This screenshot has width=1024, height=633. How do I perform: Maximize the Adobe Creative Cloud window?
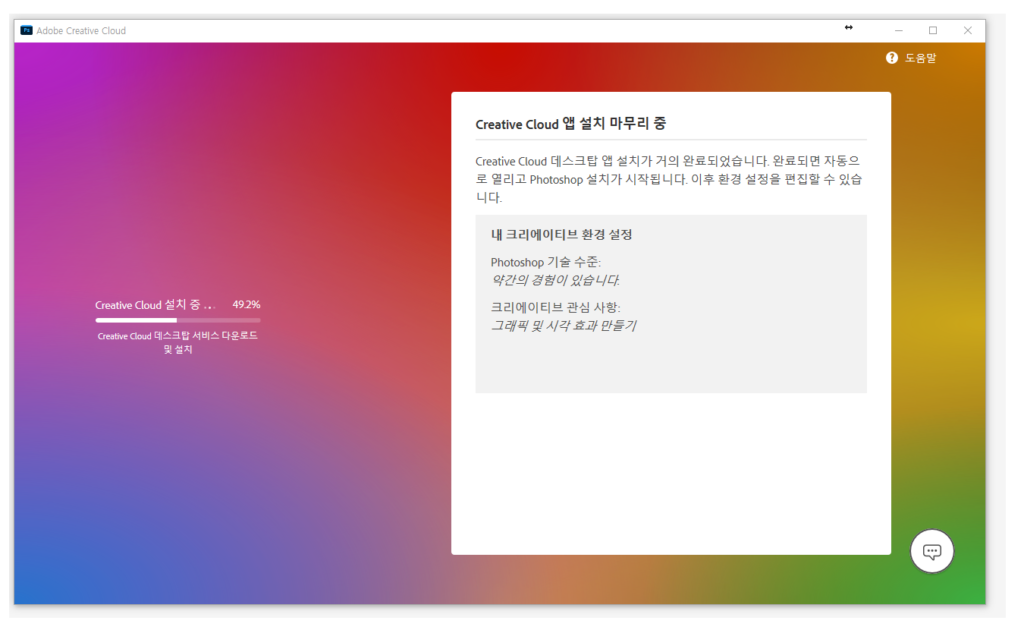coord(933,31)
